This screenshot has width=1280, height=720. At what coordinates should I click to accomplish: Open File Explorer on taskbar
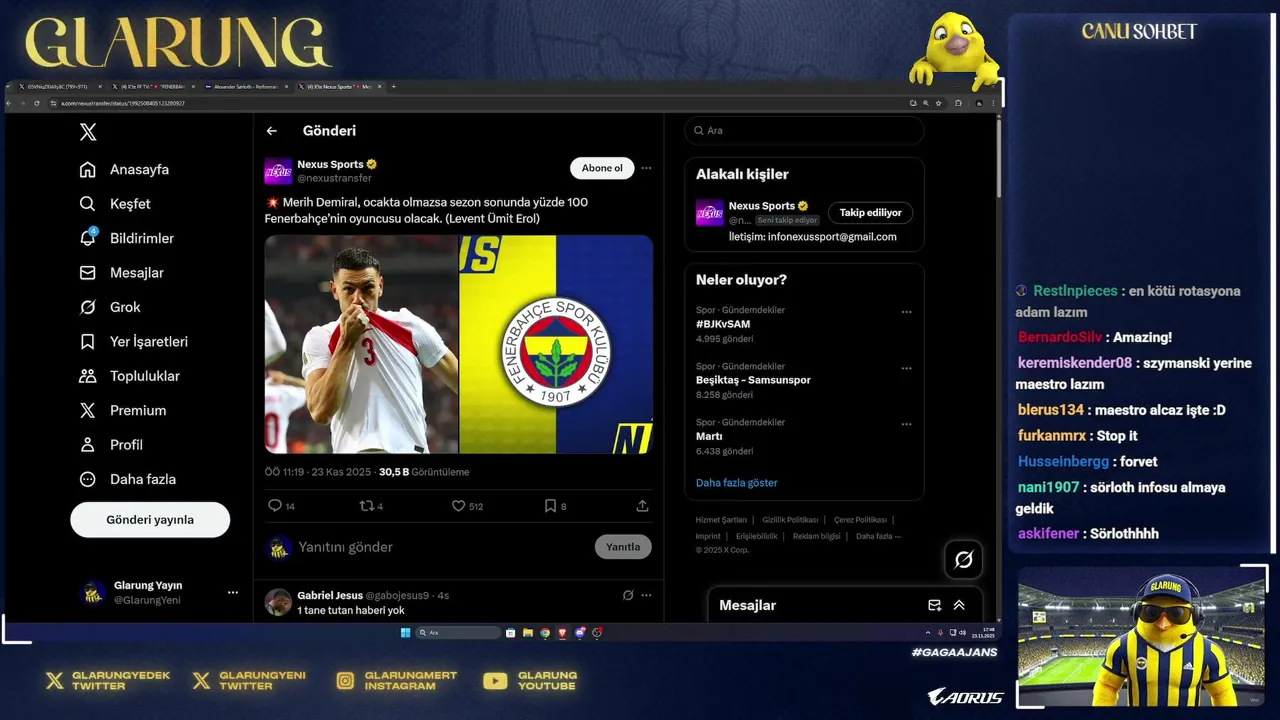[528, 633]
